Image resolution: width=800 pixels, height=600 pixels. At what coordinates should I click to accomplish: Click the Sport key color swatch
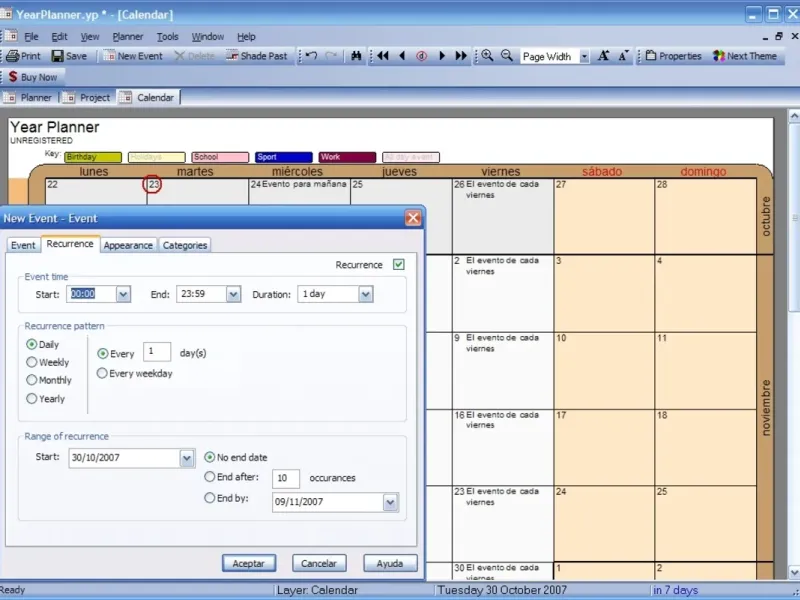[x=284, y=157]
